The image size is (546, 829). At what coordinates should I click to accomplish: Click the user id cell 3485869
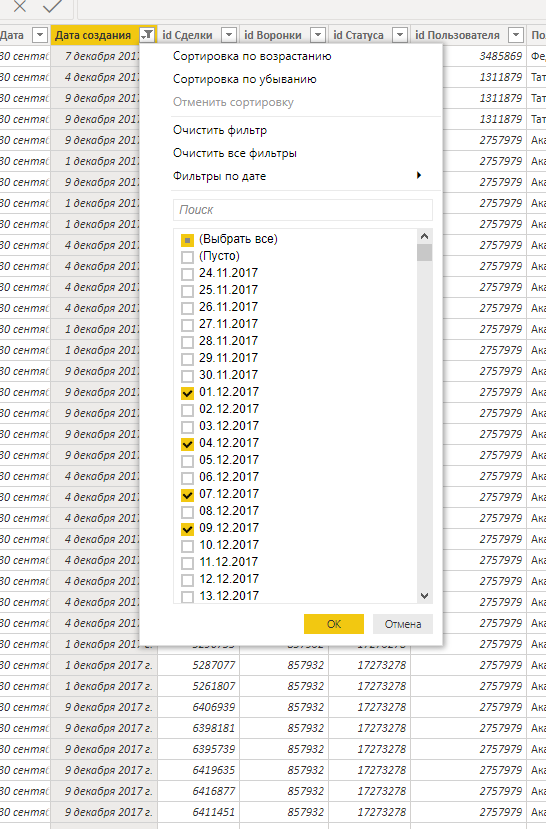click(x=484, y=56)
